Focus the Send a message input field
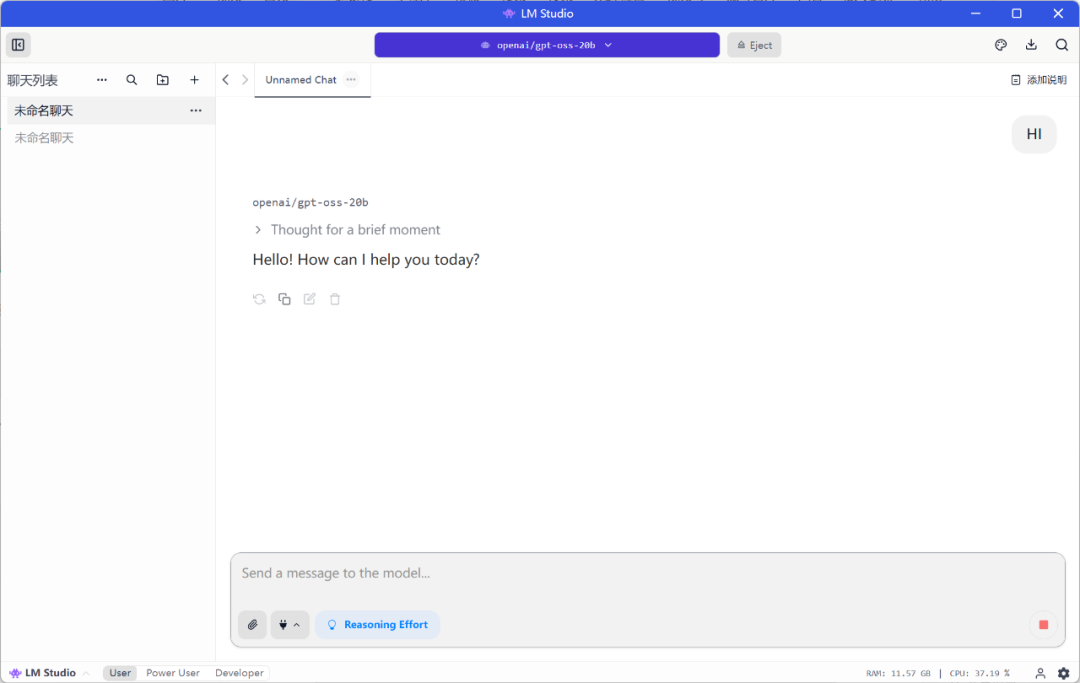1080x683 pixels. (x=647, y=573)
